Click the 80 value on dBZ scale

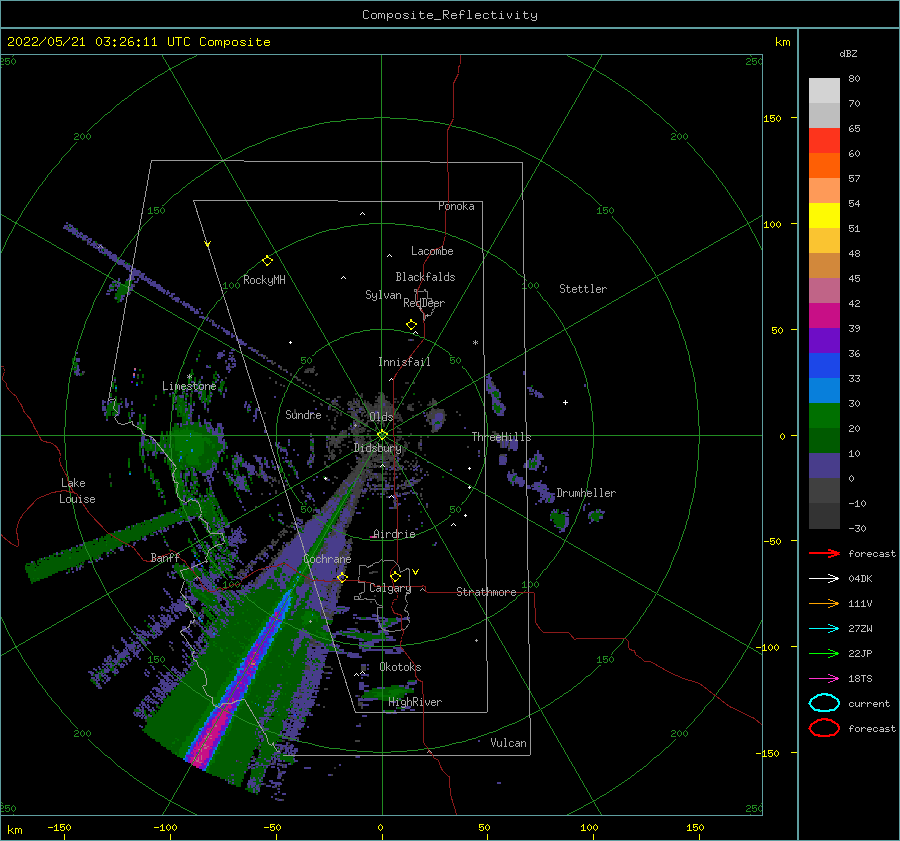click(x=854, y=79)
